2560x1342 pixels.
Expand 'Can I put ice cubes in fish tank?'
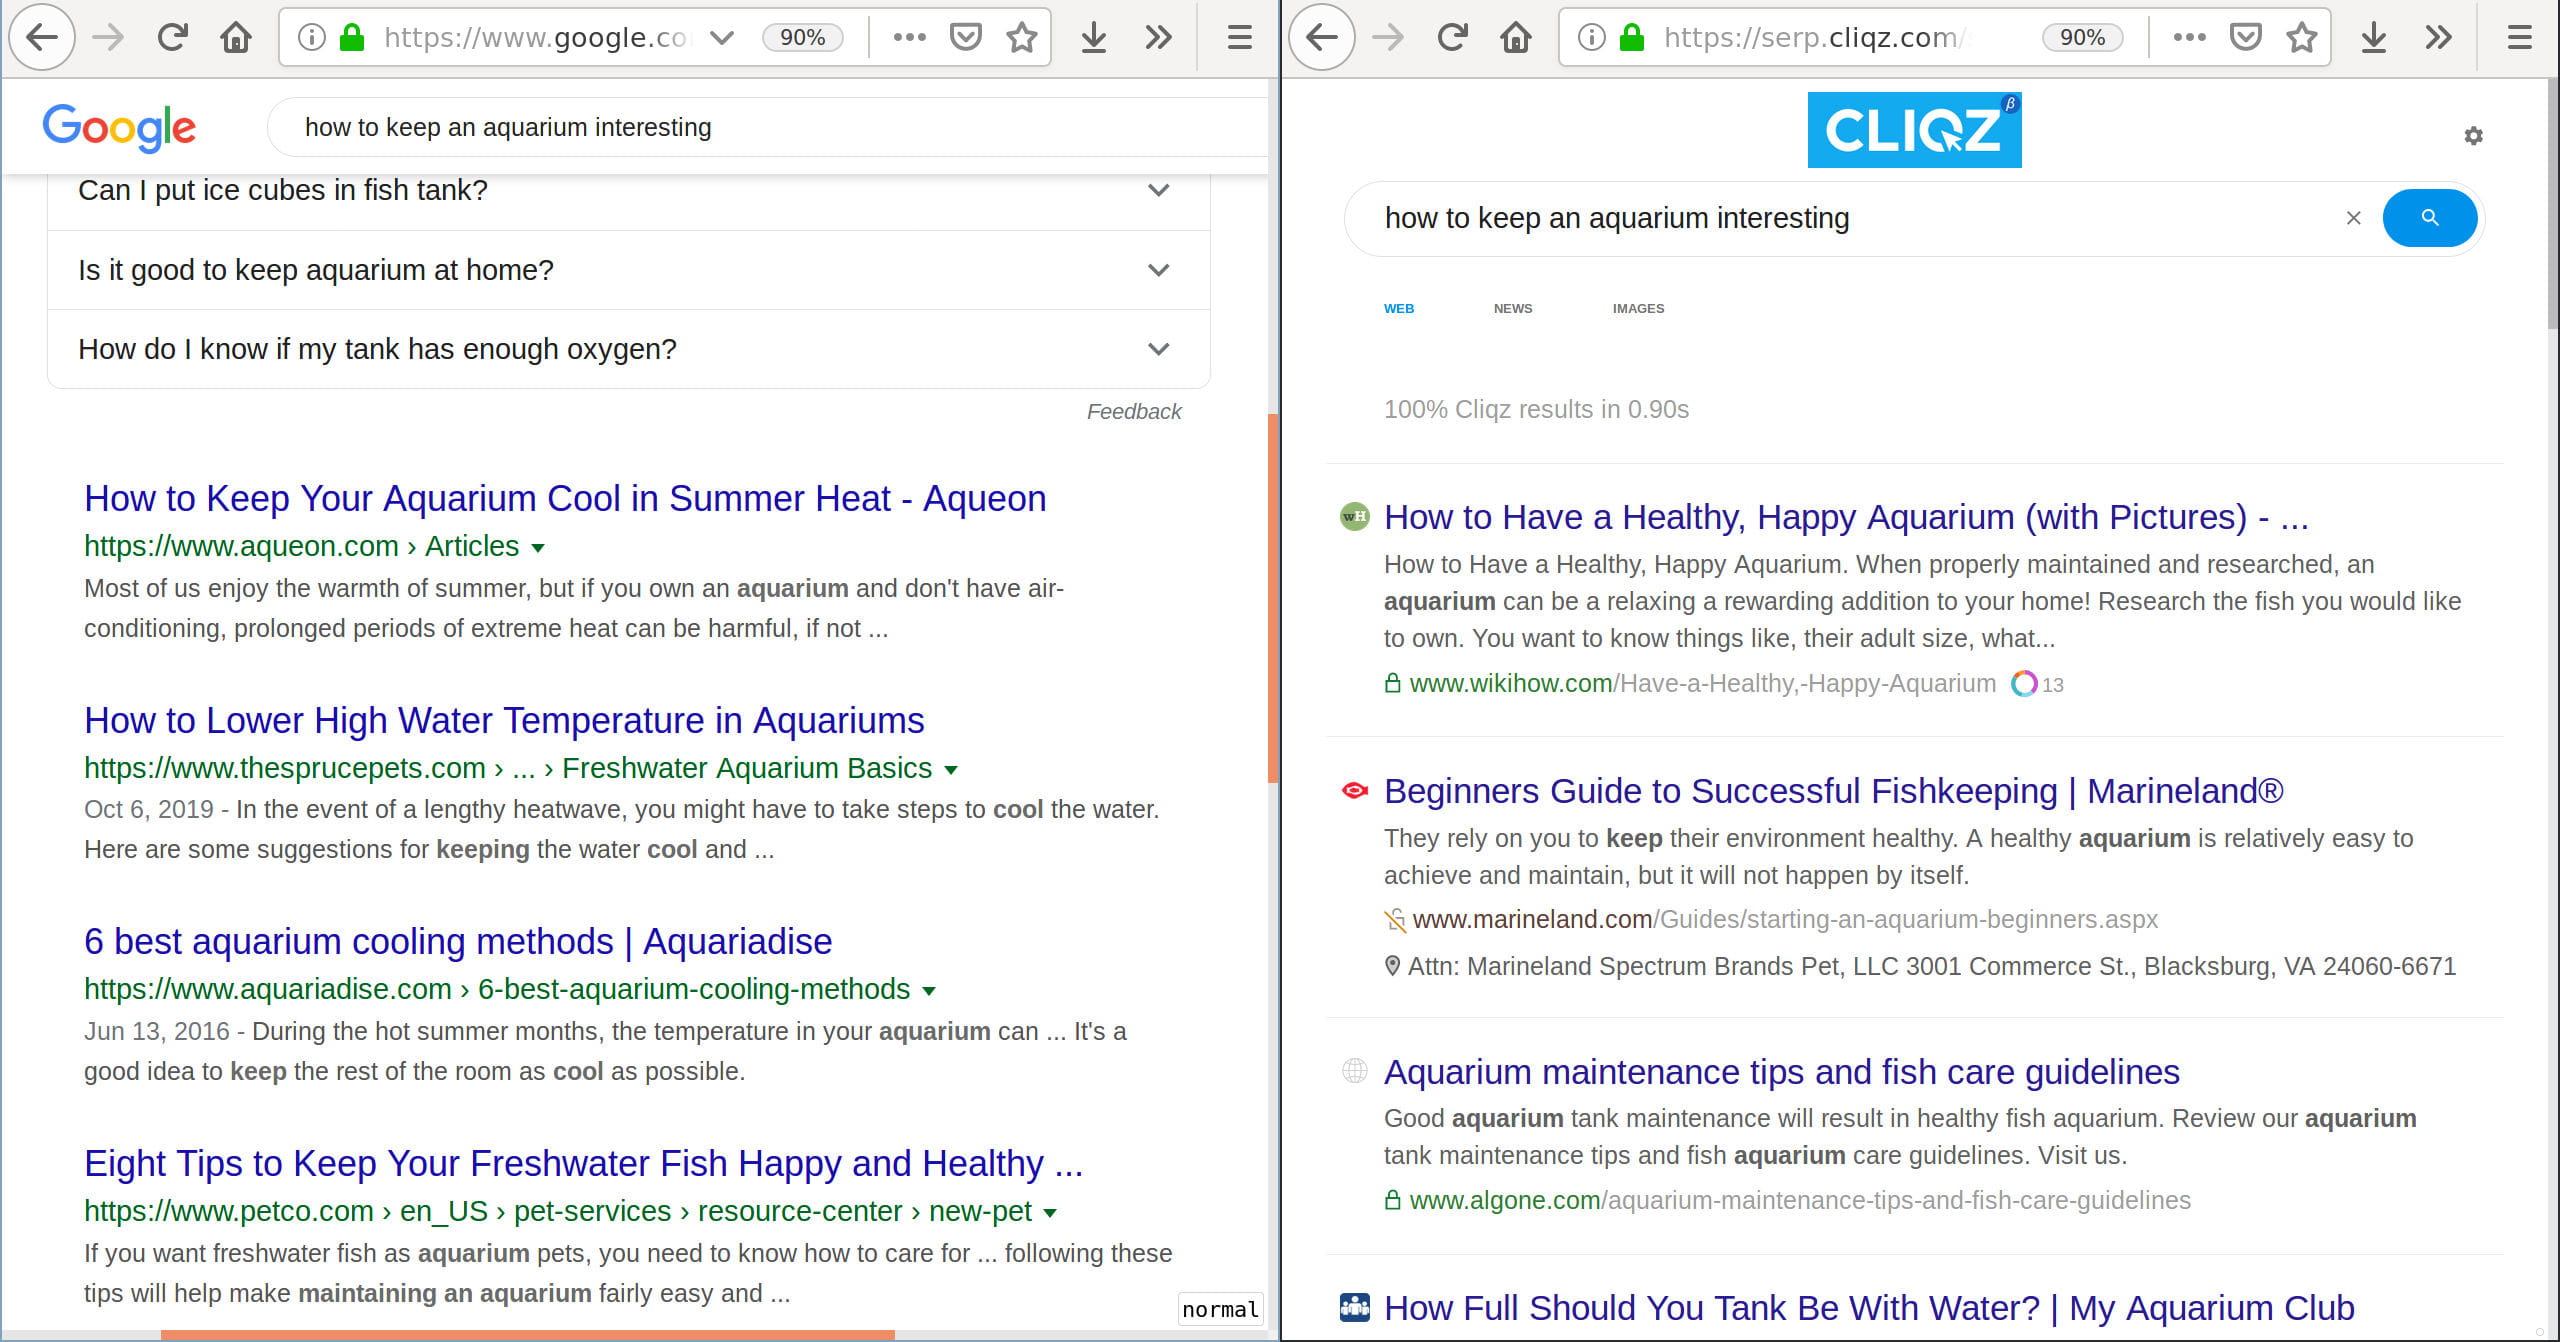[x=629, y=190]
